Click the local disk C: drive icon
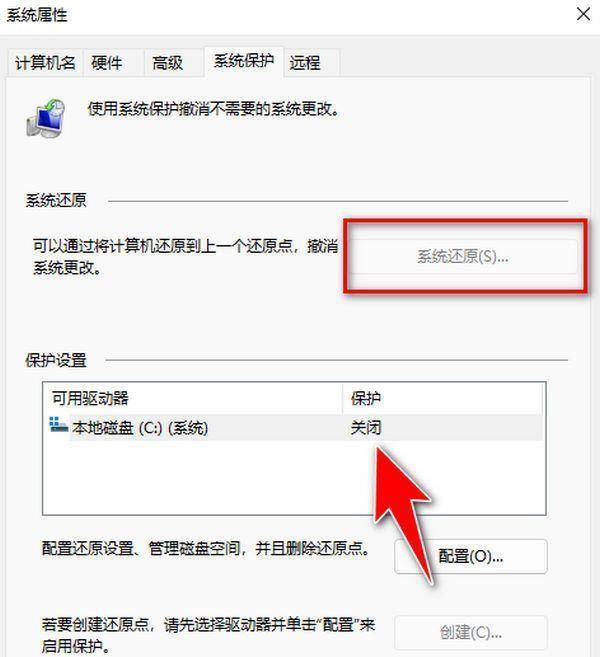 pos(58,425)
